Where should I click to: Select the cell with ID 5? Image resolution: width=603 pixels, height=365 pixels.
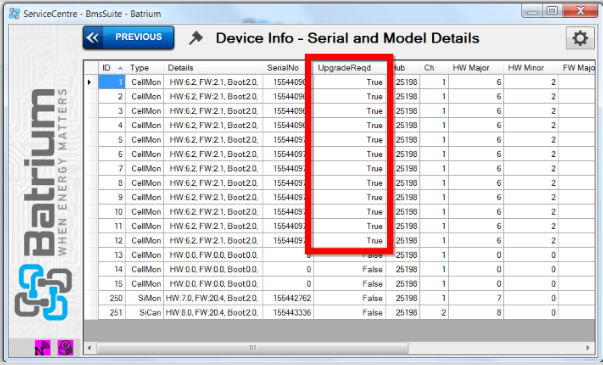coord(112,140)
